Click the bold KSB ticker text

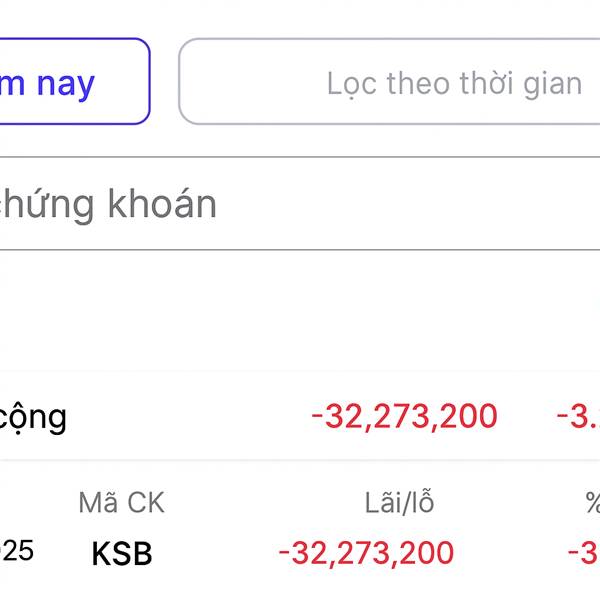point(122,554)
